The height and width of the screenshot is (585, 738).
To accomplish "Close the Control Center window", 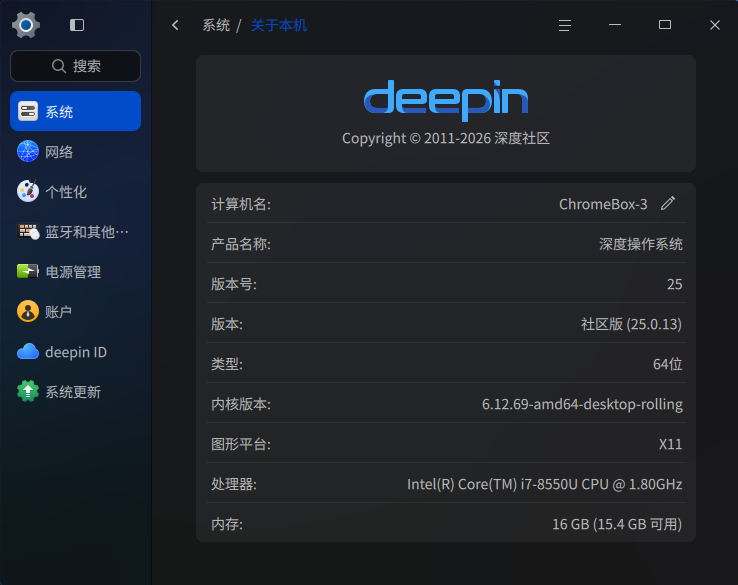I will click(714, 25).
